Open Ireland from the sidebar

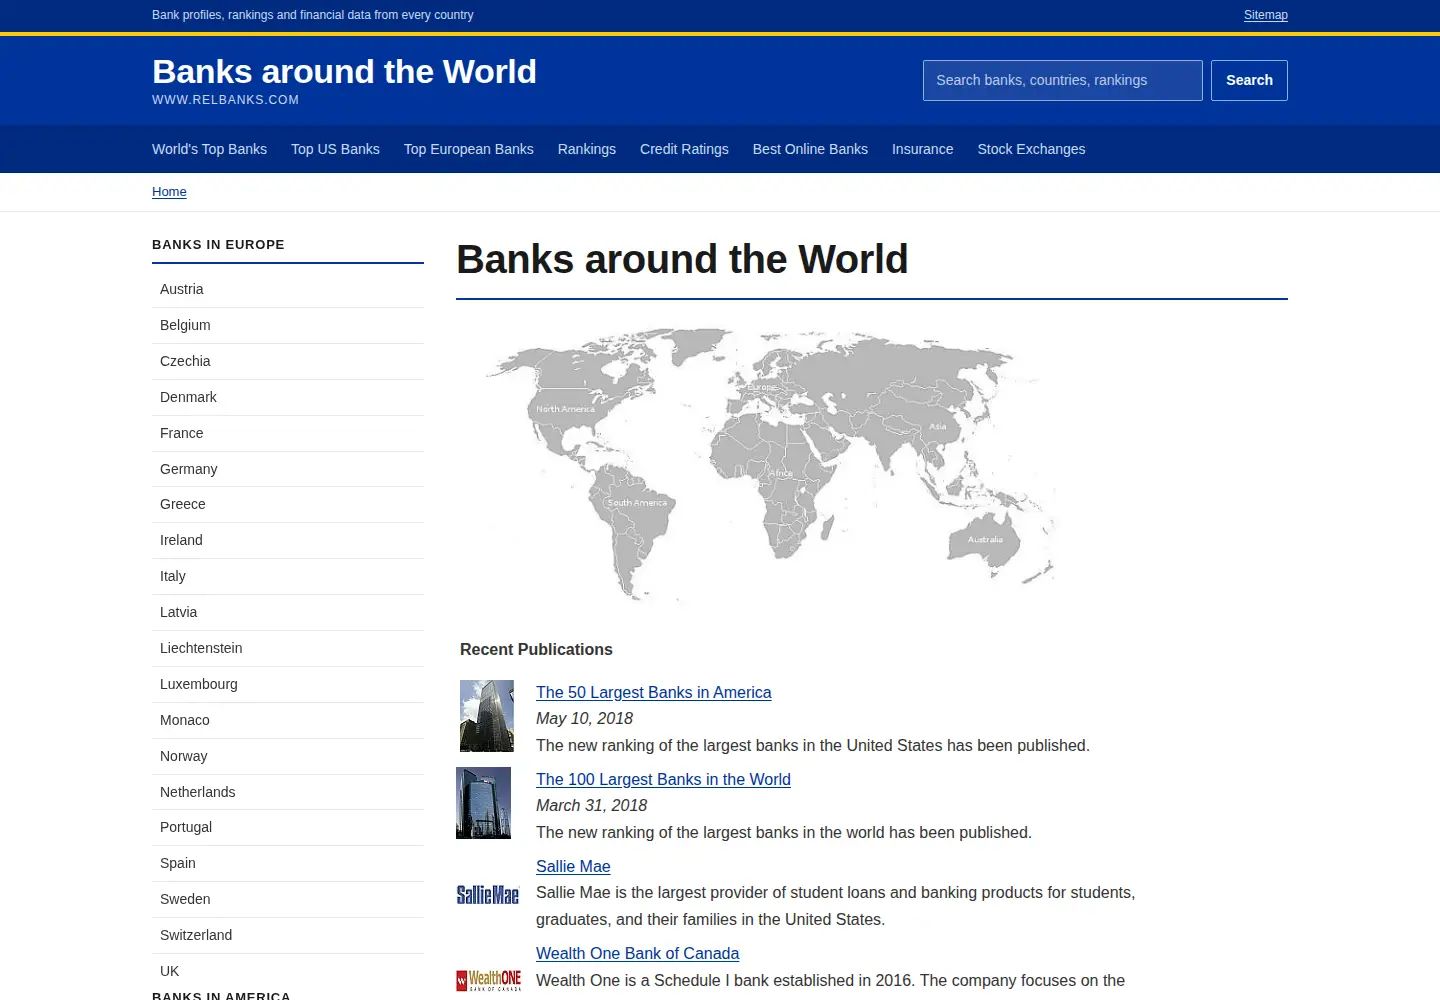coord(288,540)
